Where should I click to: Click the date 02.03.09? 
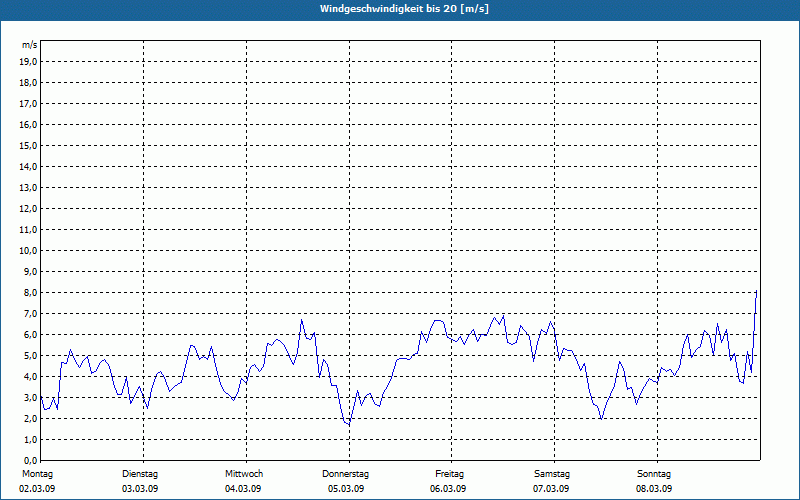click(37, 489)
